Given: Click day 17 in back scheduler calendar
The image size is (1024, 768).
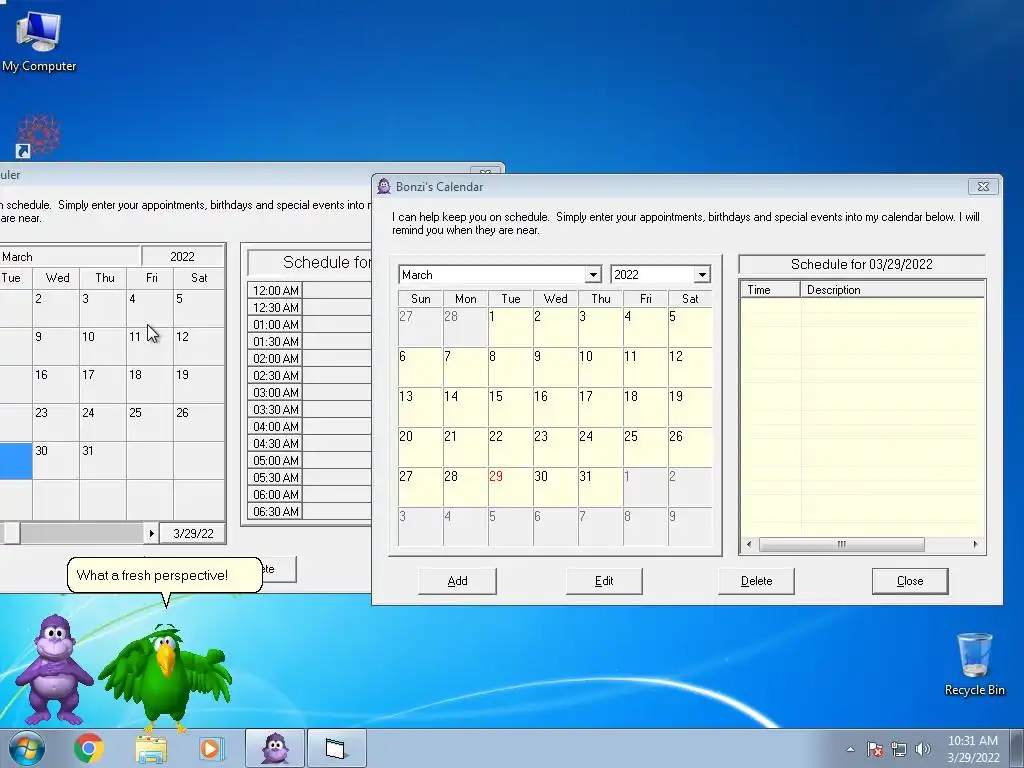Looking at the screenshot, I should 103,385.
